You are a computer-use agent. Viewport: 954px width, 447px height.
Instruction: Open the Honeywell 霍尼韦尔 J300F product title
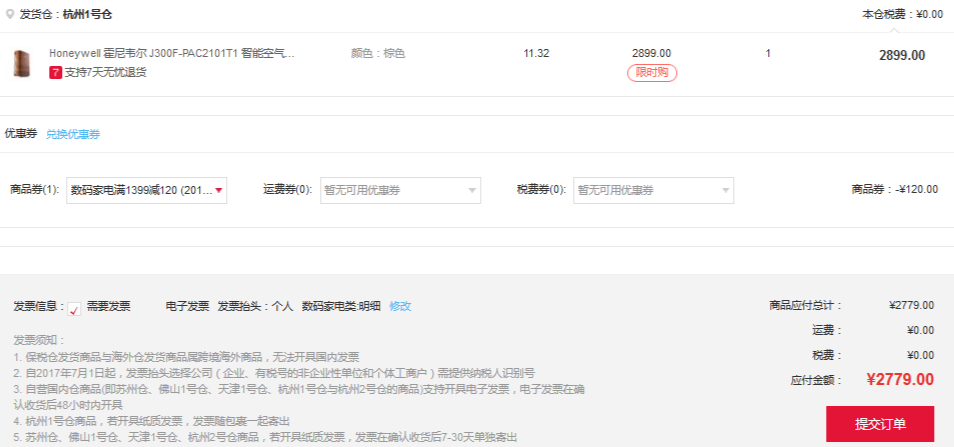point(172,54)
